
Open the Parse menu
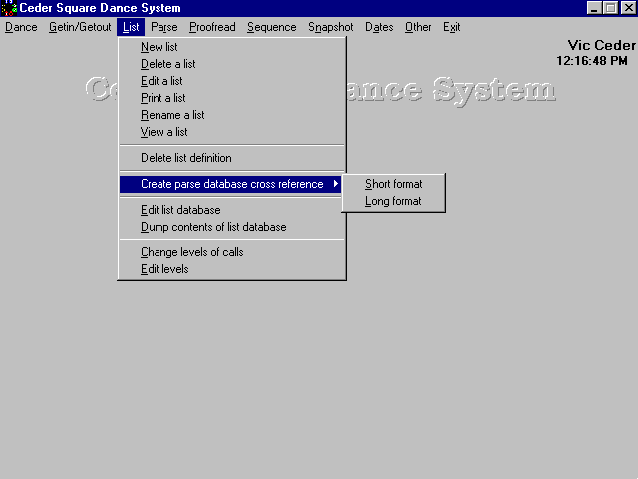click(x=164, y=27)
